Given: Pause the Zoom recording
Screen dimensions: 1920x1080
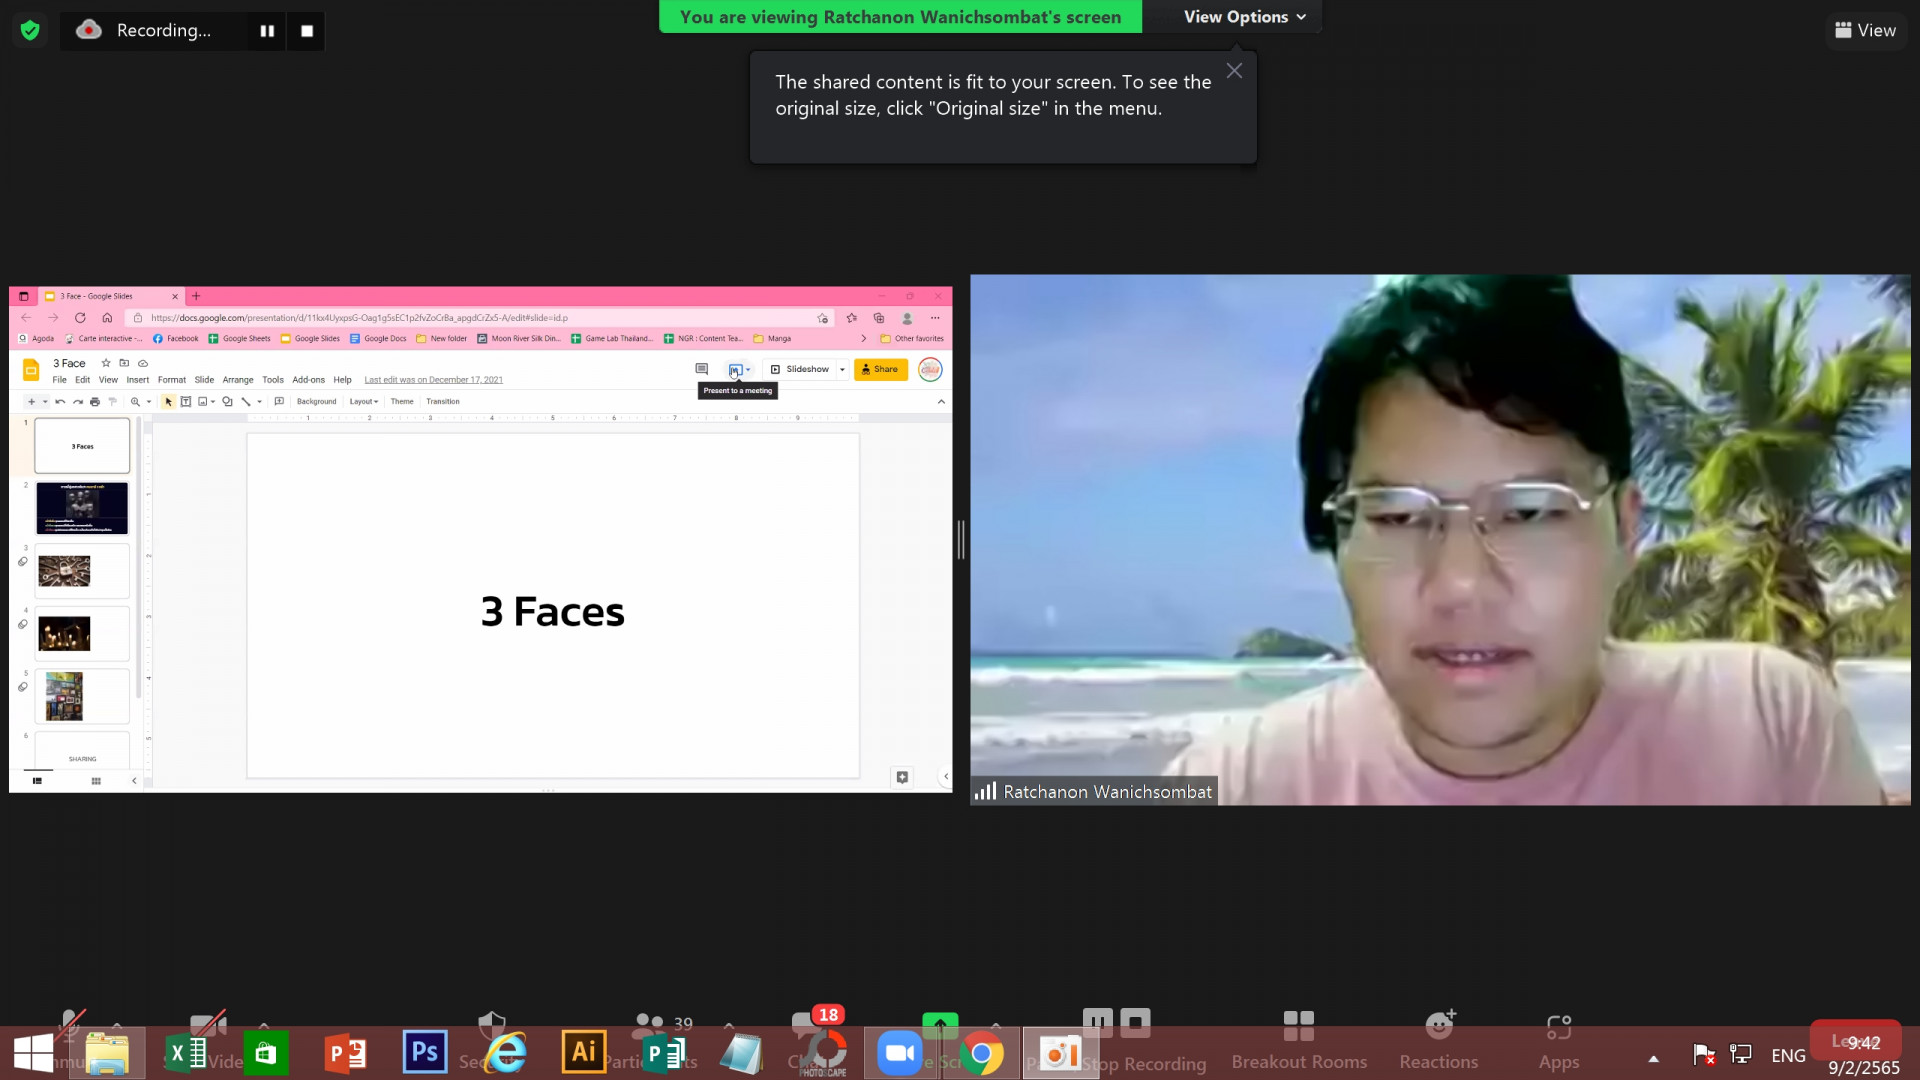Looking at the screenshot, I should (267, 31).
